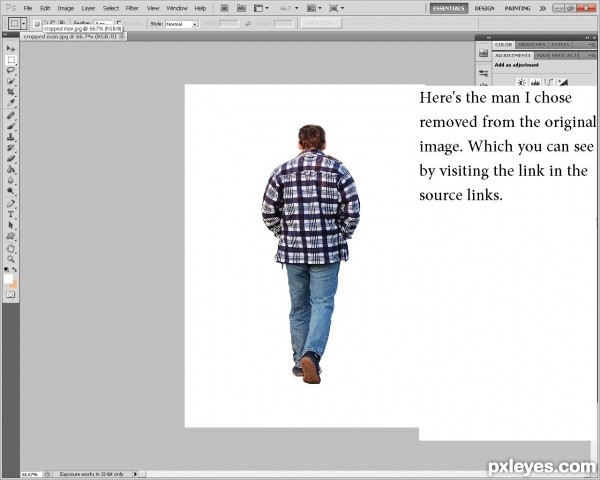This screenshot has height=480, width=600.
Task: Open the Edit menu
Action: [45, 8]
